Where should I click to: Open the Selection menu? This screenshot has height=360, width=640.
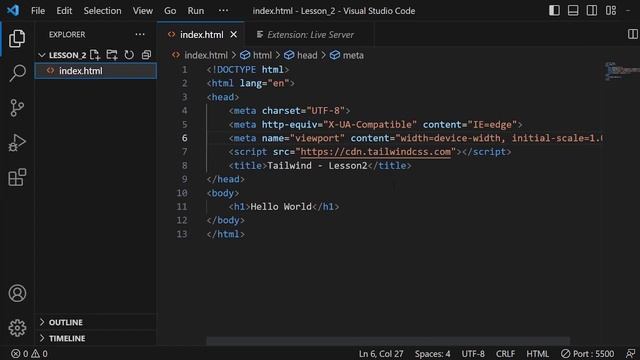(102, 11)
